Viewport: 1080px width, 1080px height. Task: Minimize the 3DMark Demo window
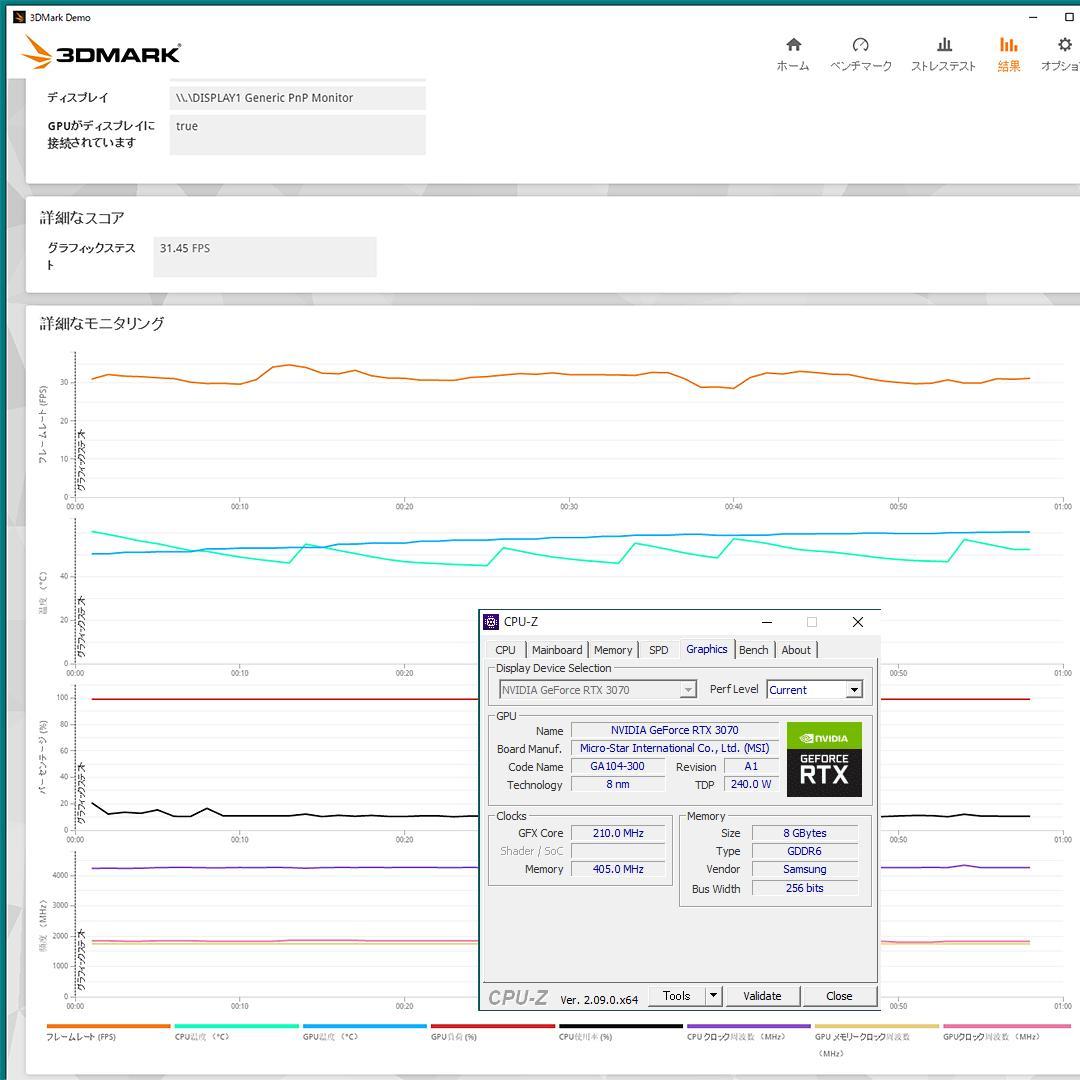(x=1032, y=17)
